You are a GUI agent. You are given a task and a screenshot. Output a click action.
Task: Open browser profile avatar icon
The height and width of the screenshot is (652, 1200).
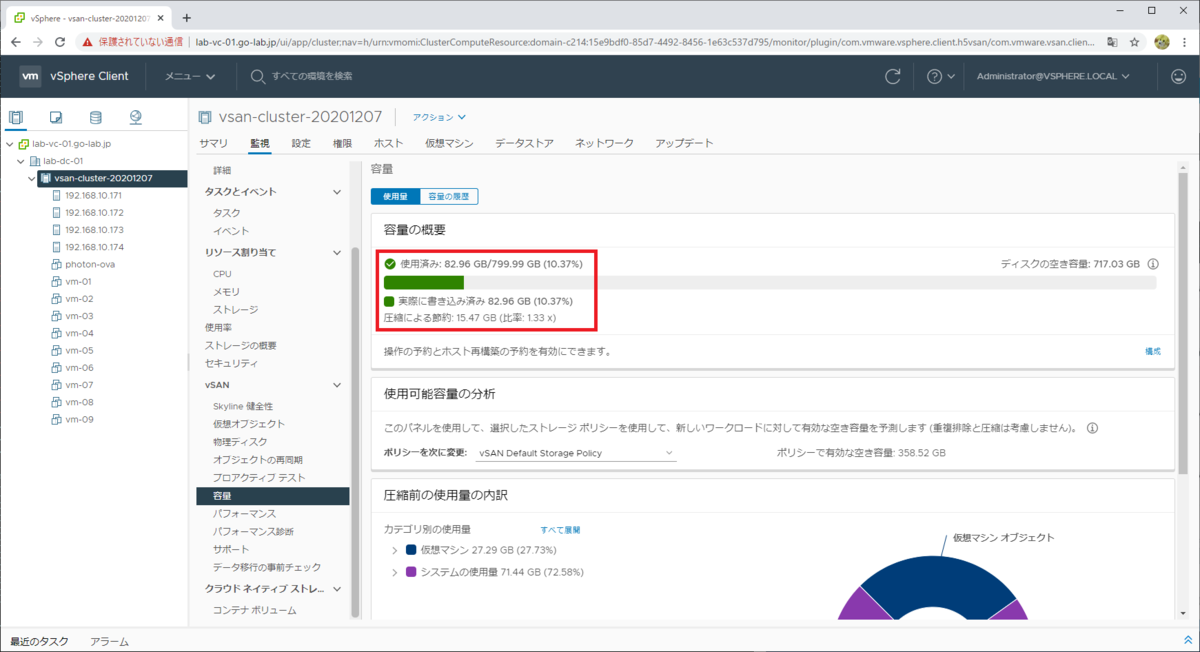point(1162,42)
